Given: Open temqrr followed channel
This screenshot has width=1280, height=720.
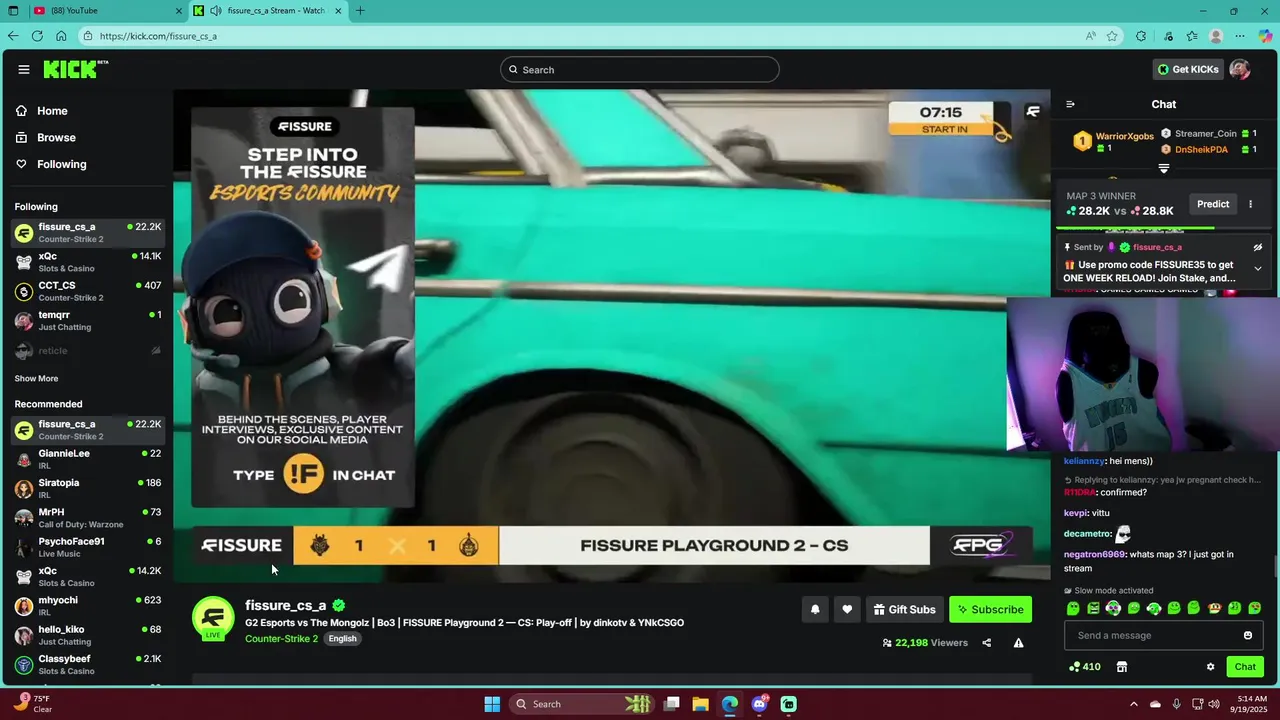Looking at the screenshot, I should point(88,320).
